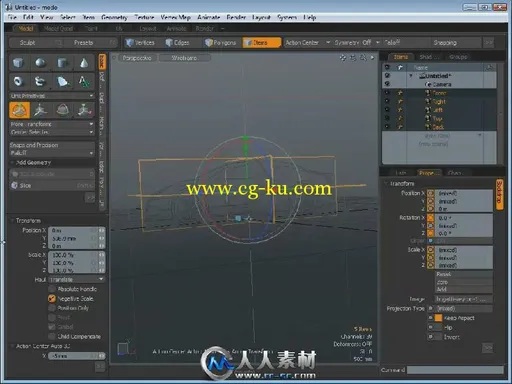Toggle the Child Compensate checkbox
This screenshot has width=512, height=384.
[x=52, y=336]
